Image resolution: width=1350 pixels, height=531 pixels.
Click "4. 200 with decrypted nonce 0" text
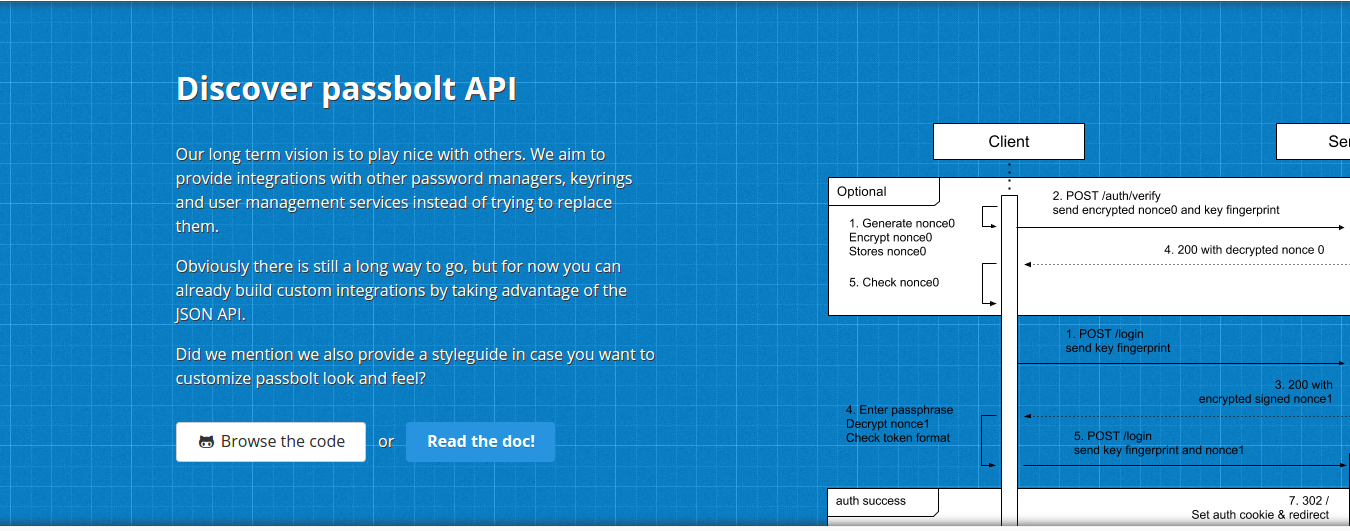point(1244,249)
